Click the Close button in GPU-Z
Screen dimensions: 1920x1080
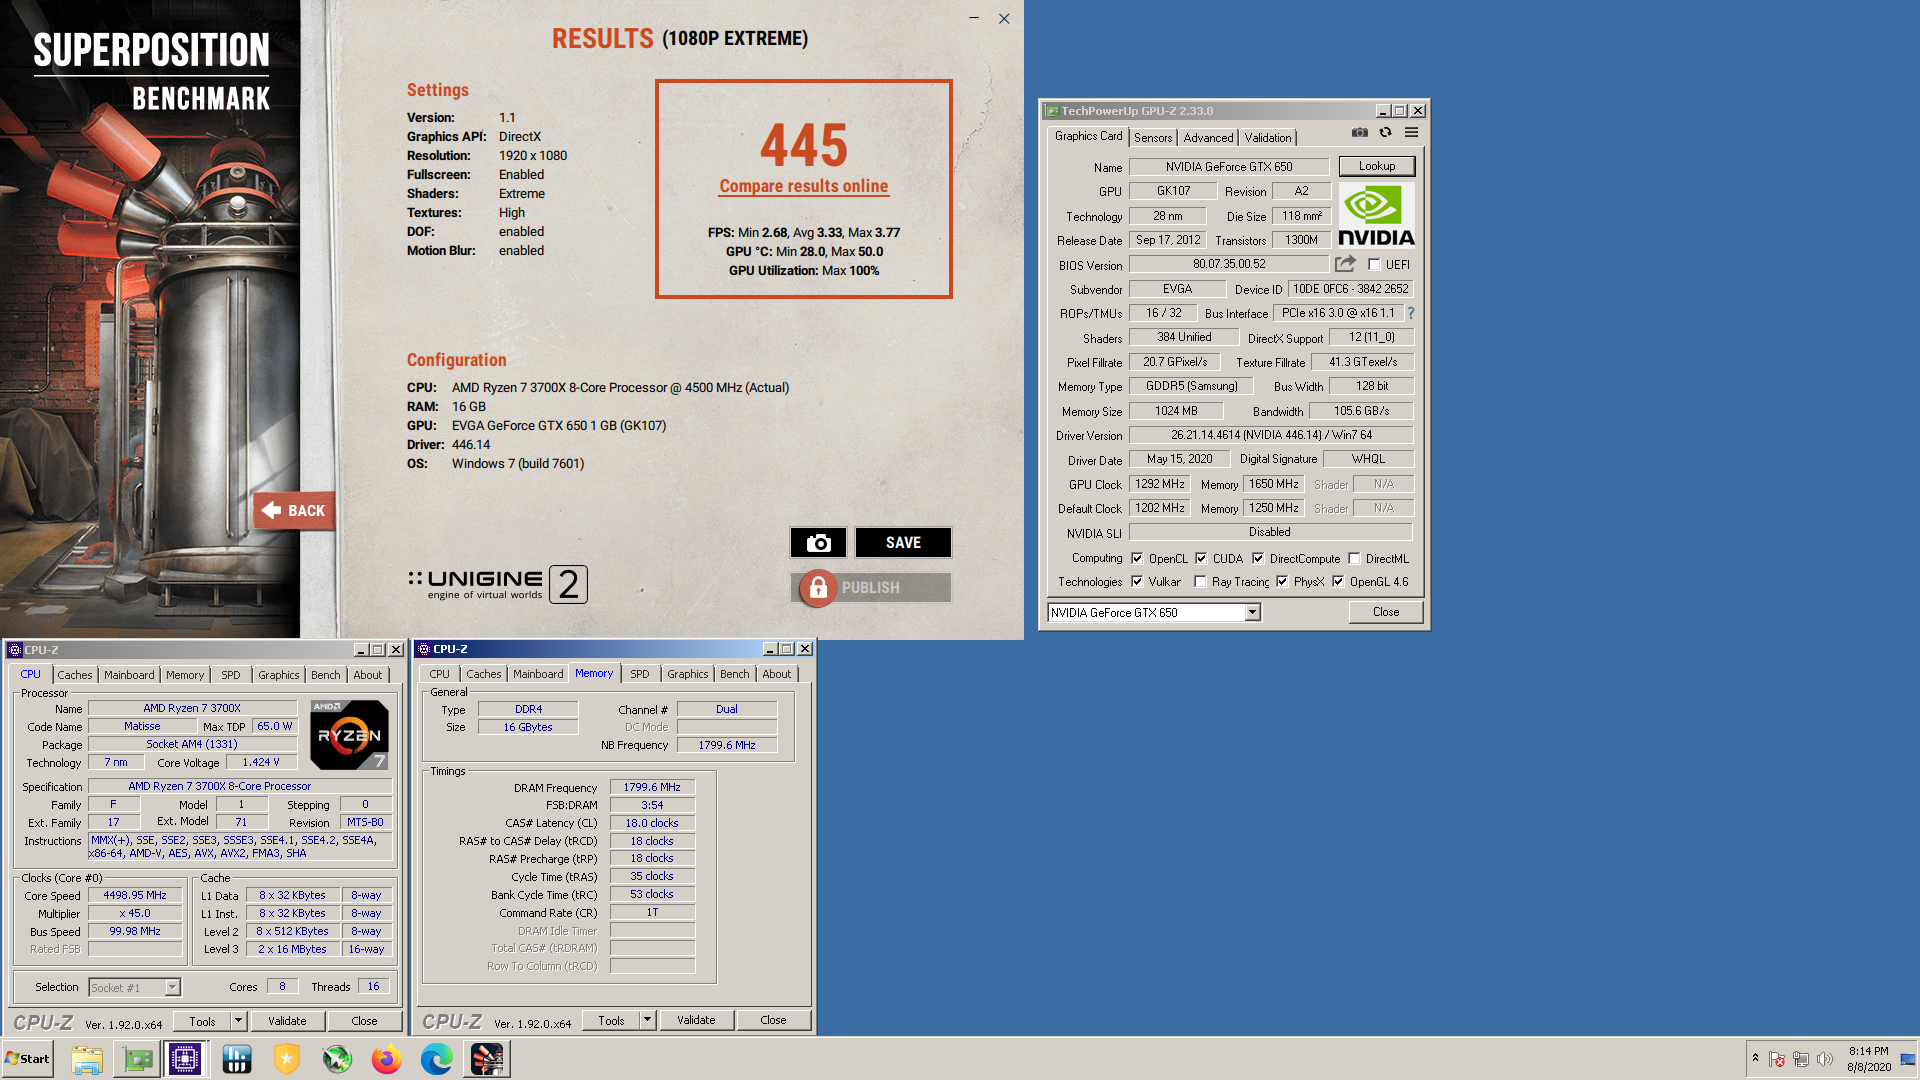pyautogui.click(x=1386, y=612)
